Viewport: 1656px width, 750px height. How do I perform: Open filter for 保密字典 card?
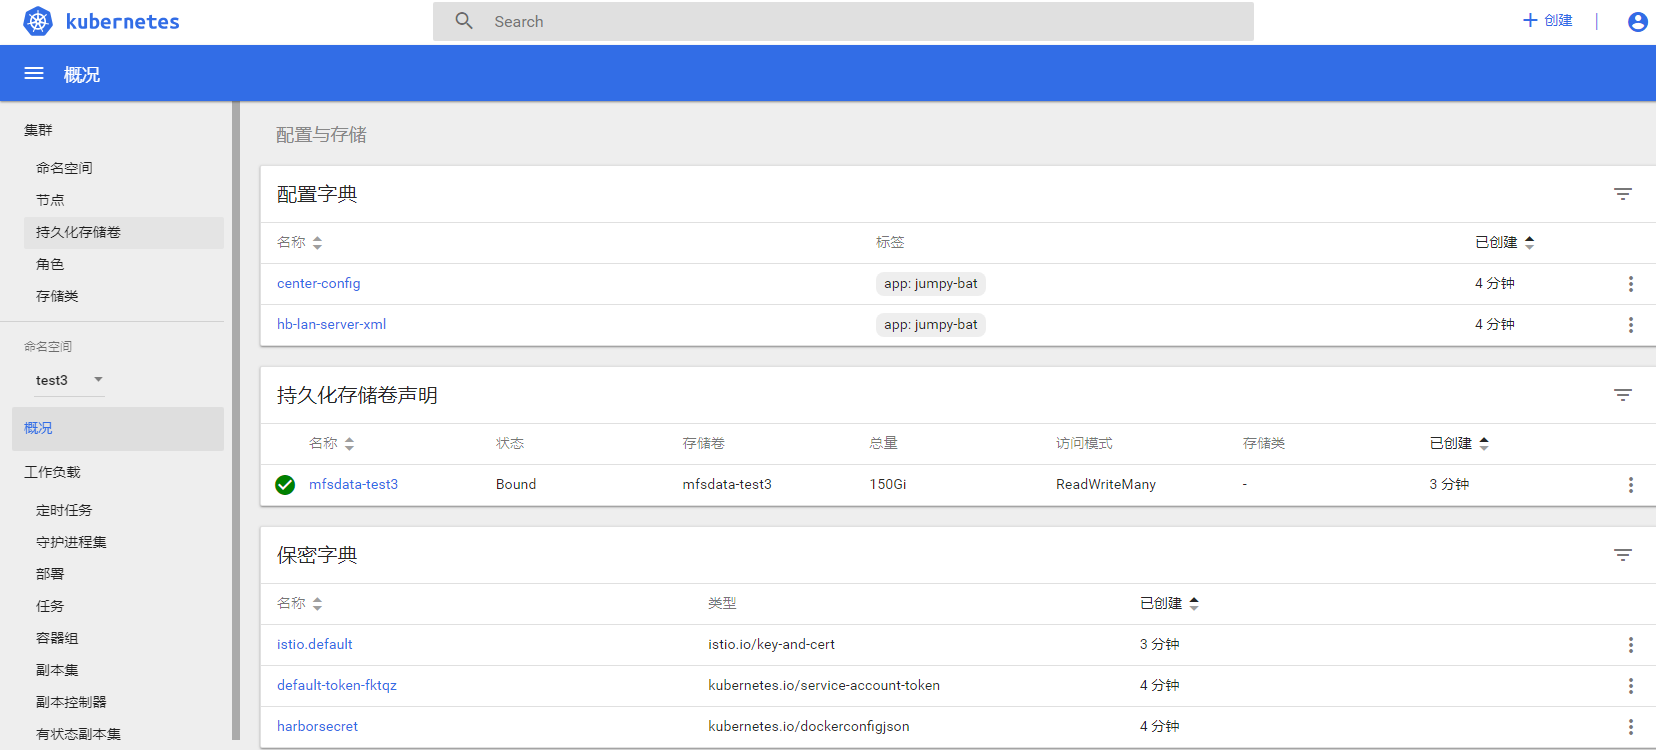pos(1623,555)
